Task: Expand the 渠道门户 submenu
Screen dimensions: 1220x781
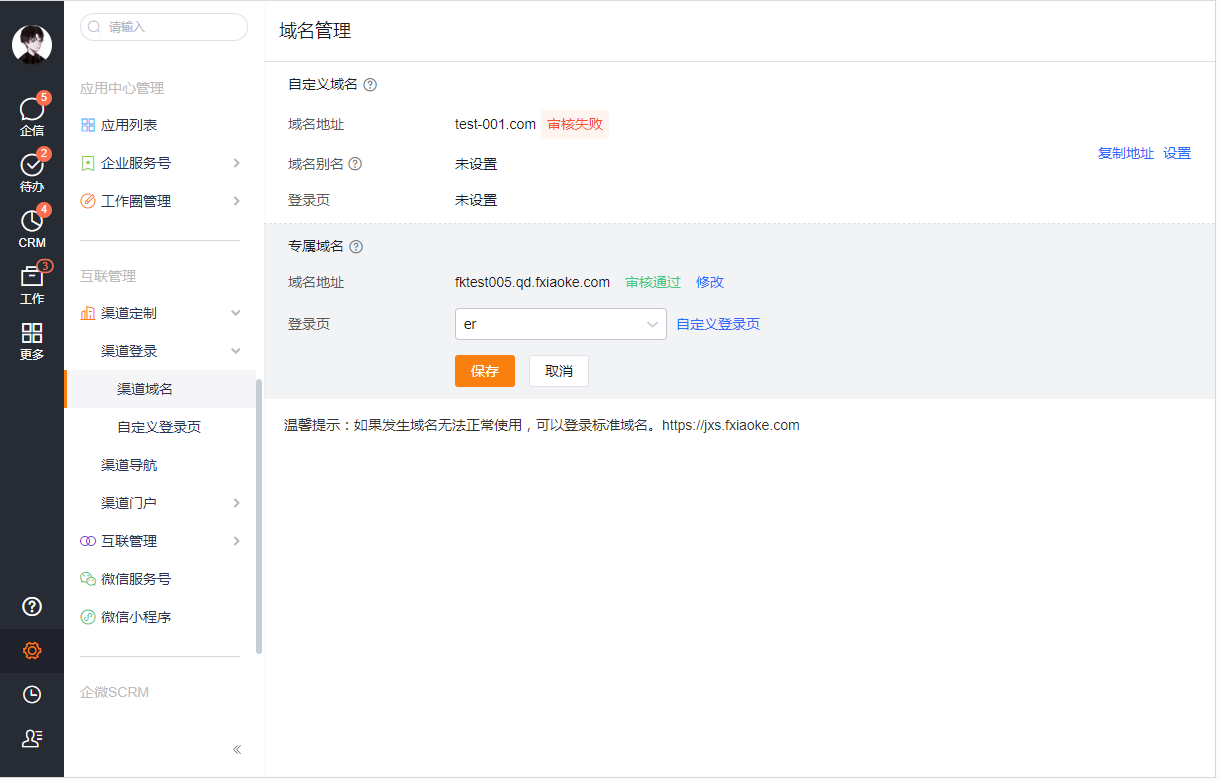Action: pyautogui.click(x=236, y=503)
